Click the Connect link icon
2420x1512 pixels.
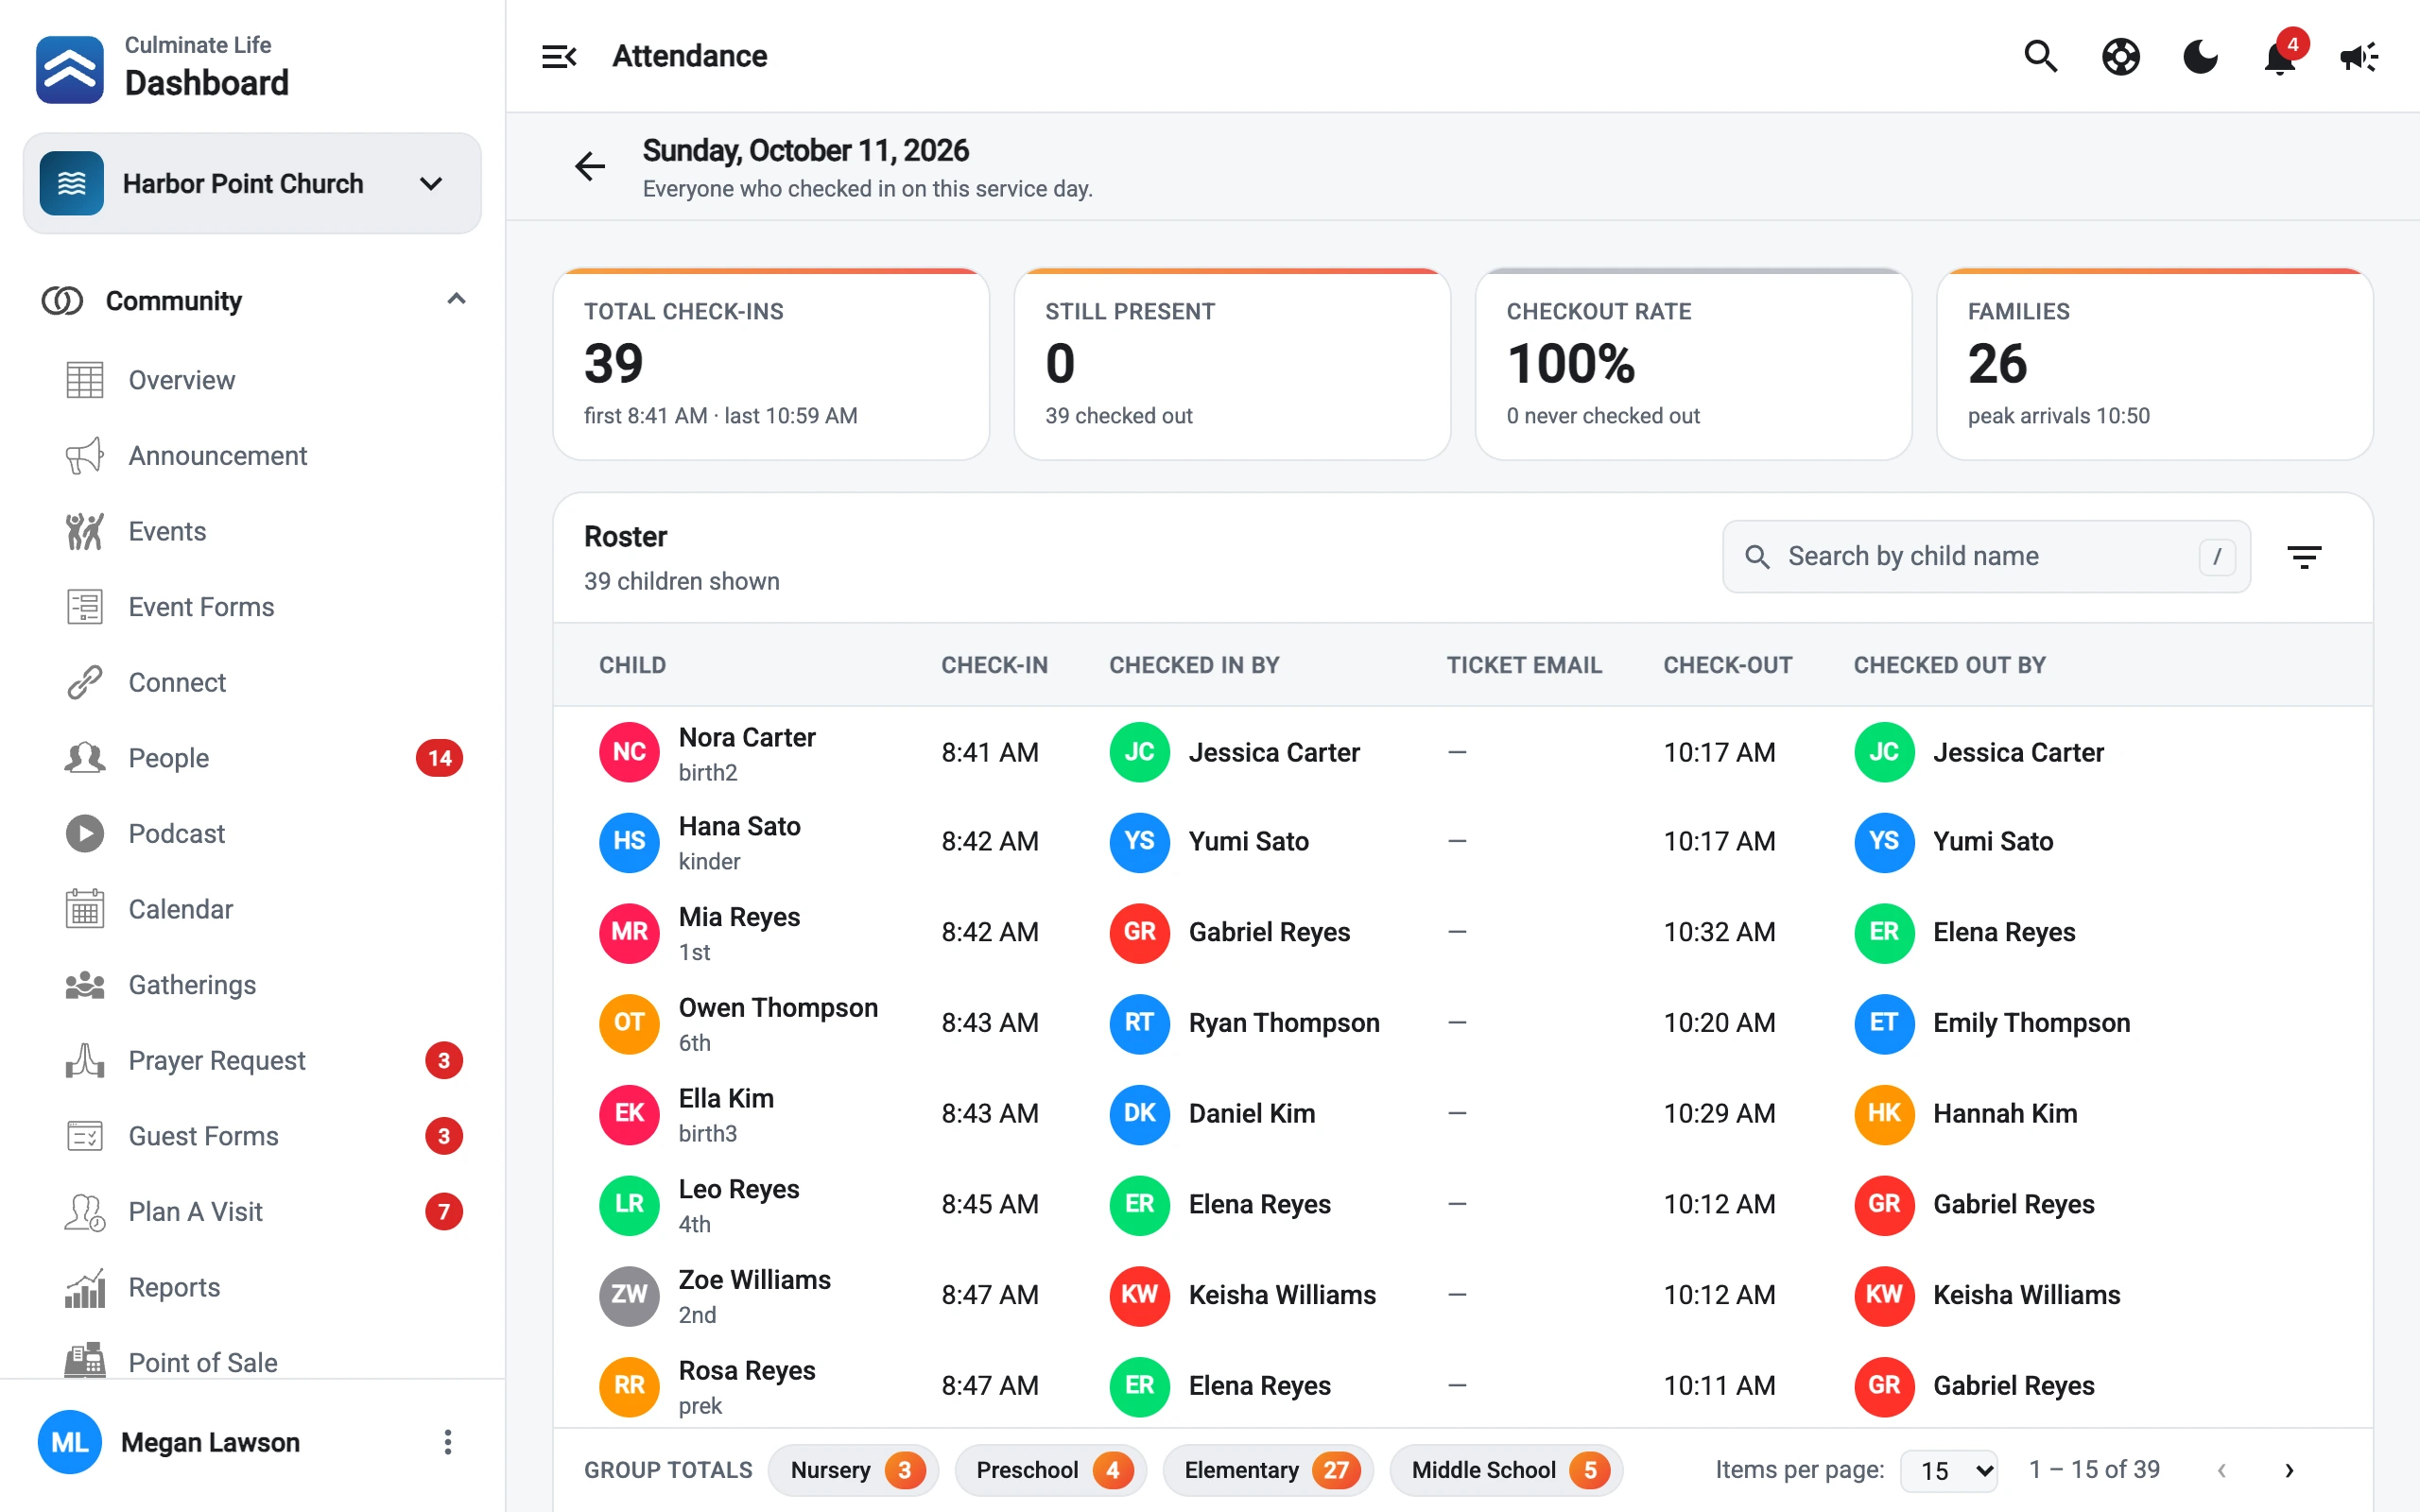tap(85, 682)
